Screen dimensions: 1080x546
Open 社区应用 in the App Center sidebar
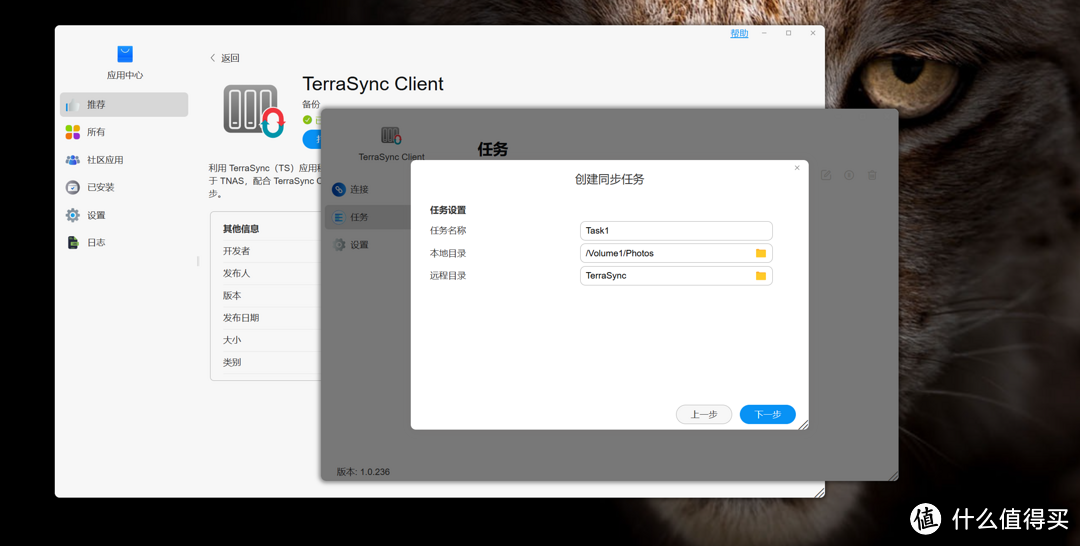coord(124,160)
